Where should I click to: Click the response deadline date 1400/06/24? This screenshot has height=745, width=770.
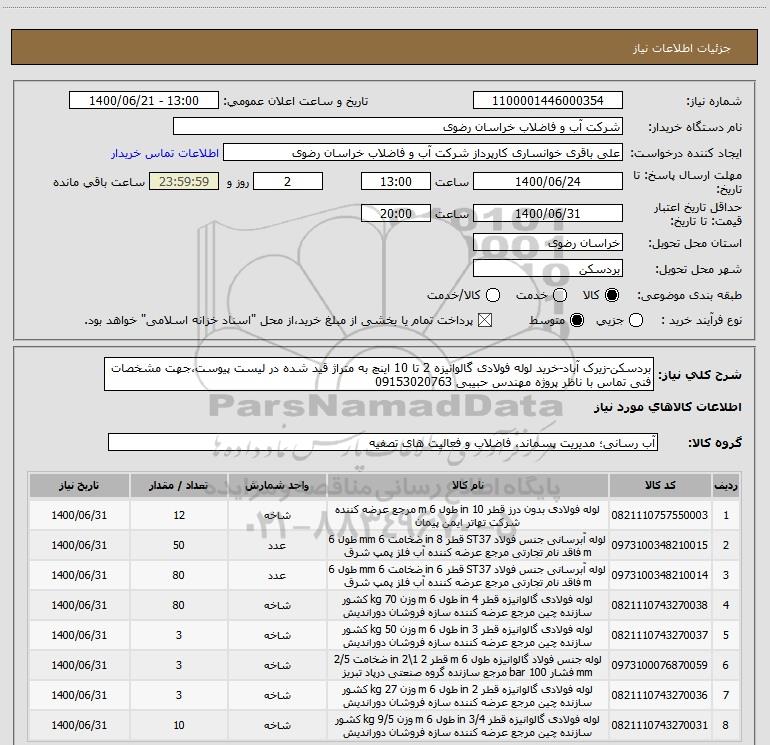click(548, 181)
